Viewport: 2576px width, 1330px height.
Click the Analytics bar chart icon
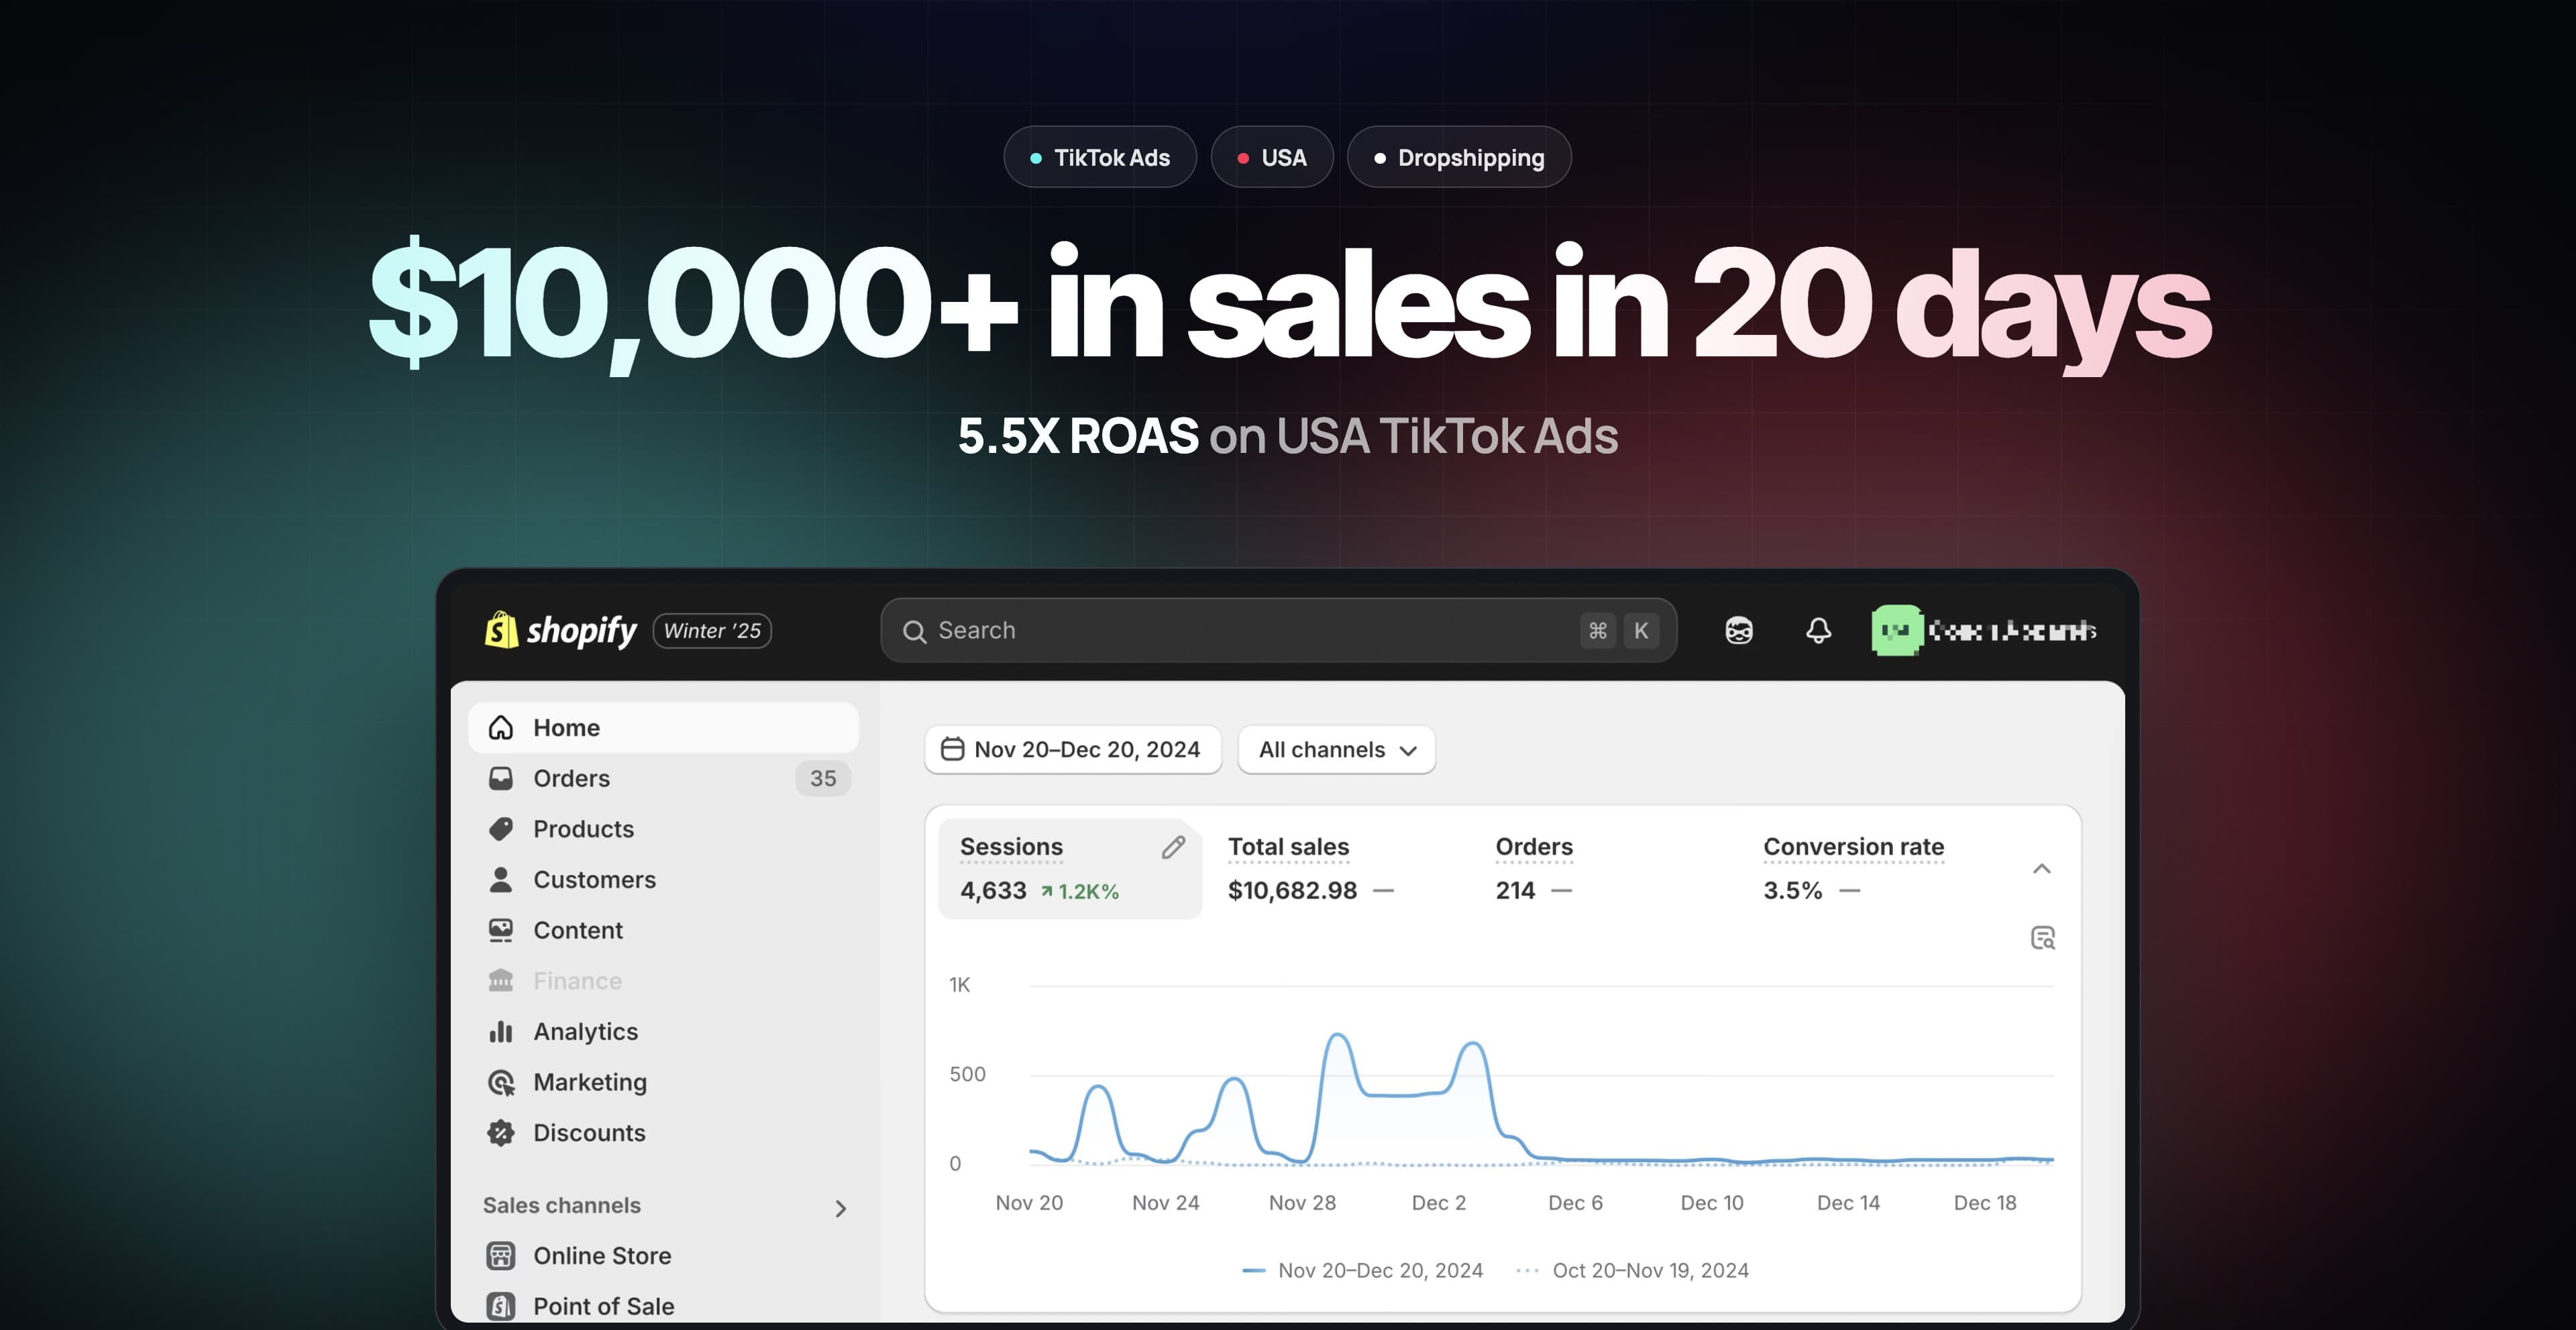coord(501,1032)
